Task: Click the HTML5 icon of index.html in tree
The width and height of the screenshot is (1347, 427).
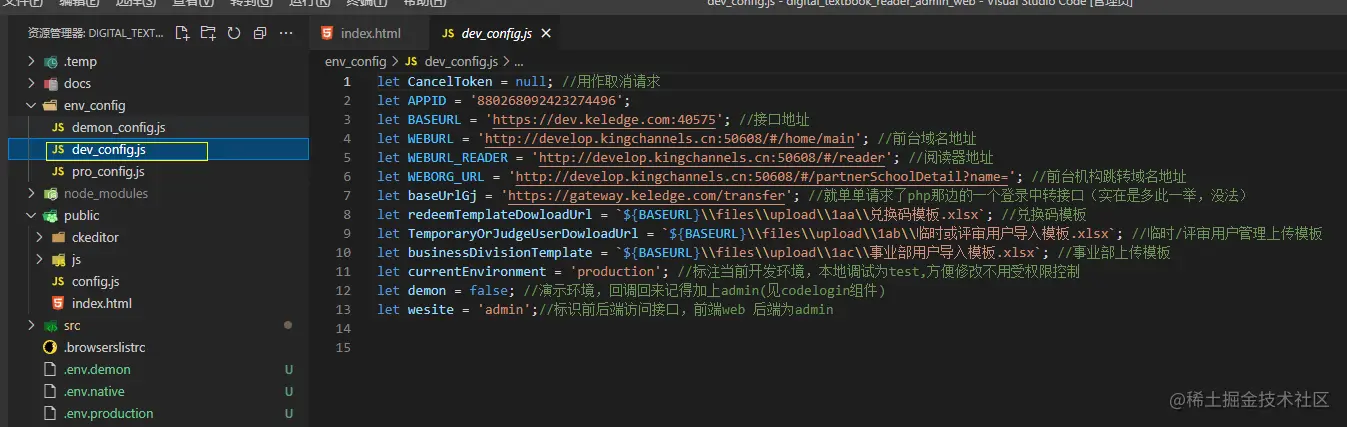Action: tap(58, 303)
